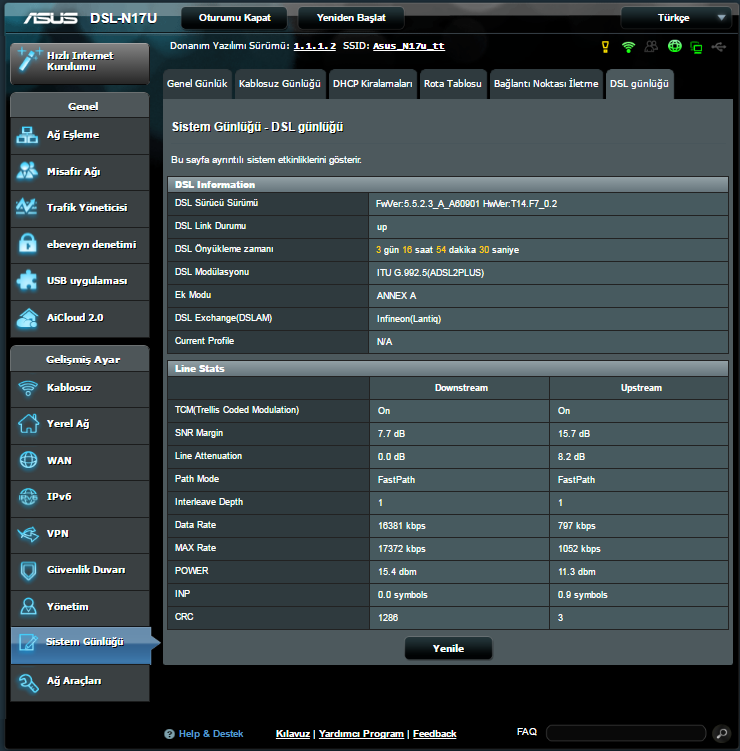Click the upstream Data Rate 797 kbps
This screenshot has height=751, width=740.
[x=577, y=526]
